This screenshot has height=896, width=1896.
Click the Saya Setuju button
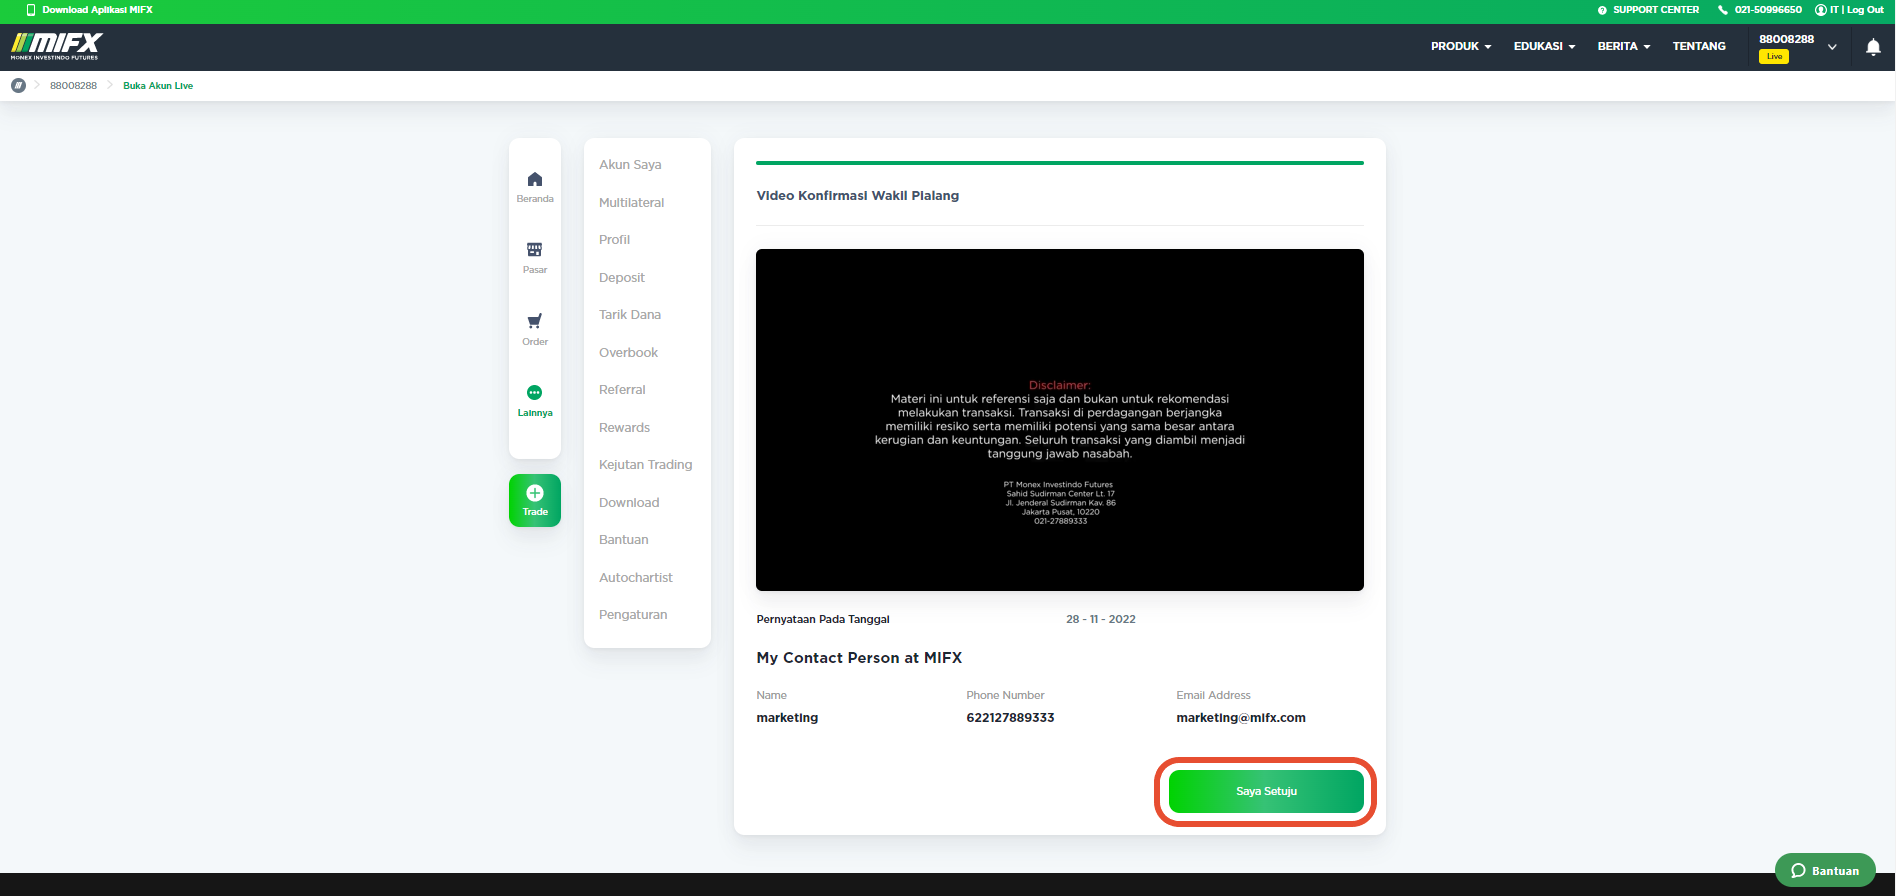click(x=1266, y=791)
